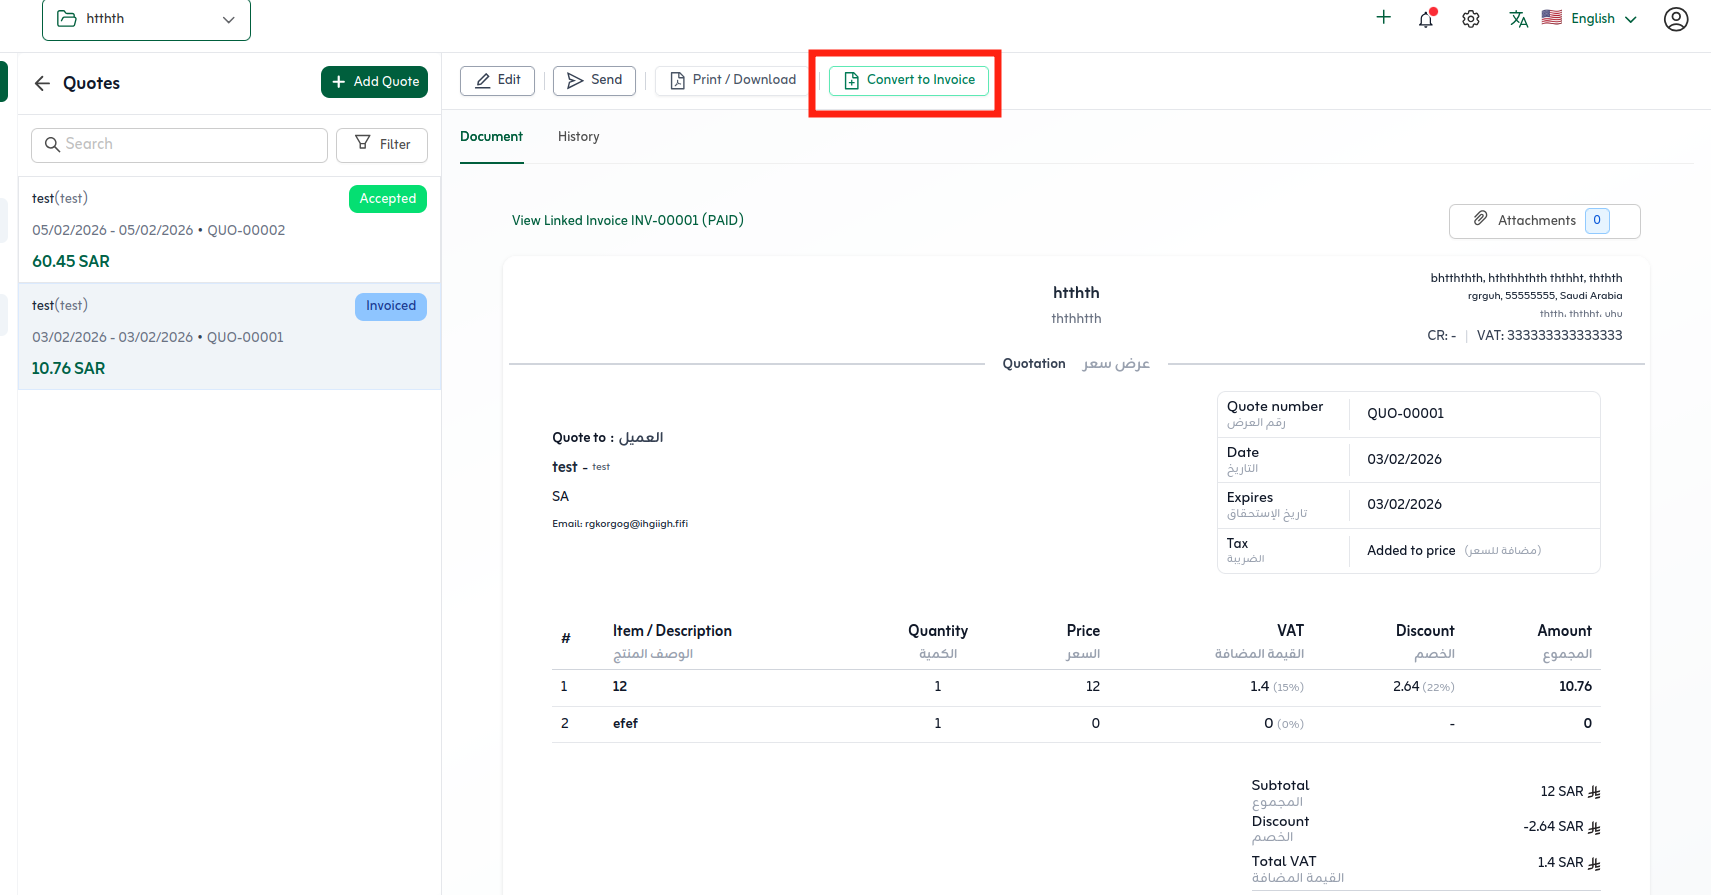Click the email rgkorgog@ihgiigh.fifi
The image size is (1711, 895).
point(636,524)
